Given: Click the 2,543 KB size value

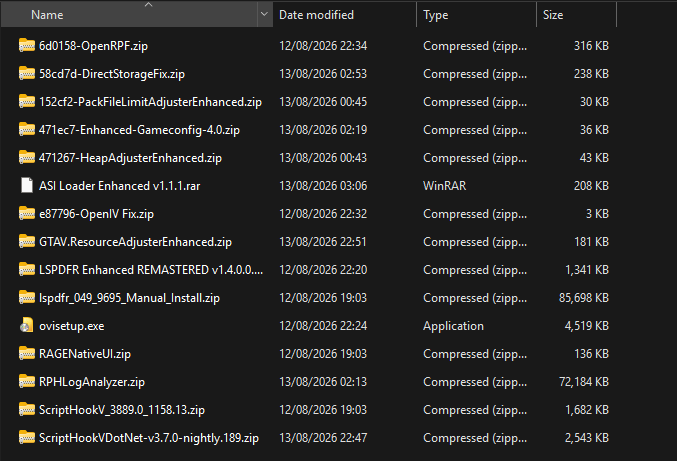Looking at the screenshot, I should click(x=587, y=438).
